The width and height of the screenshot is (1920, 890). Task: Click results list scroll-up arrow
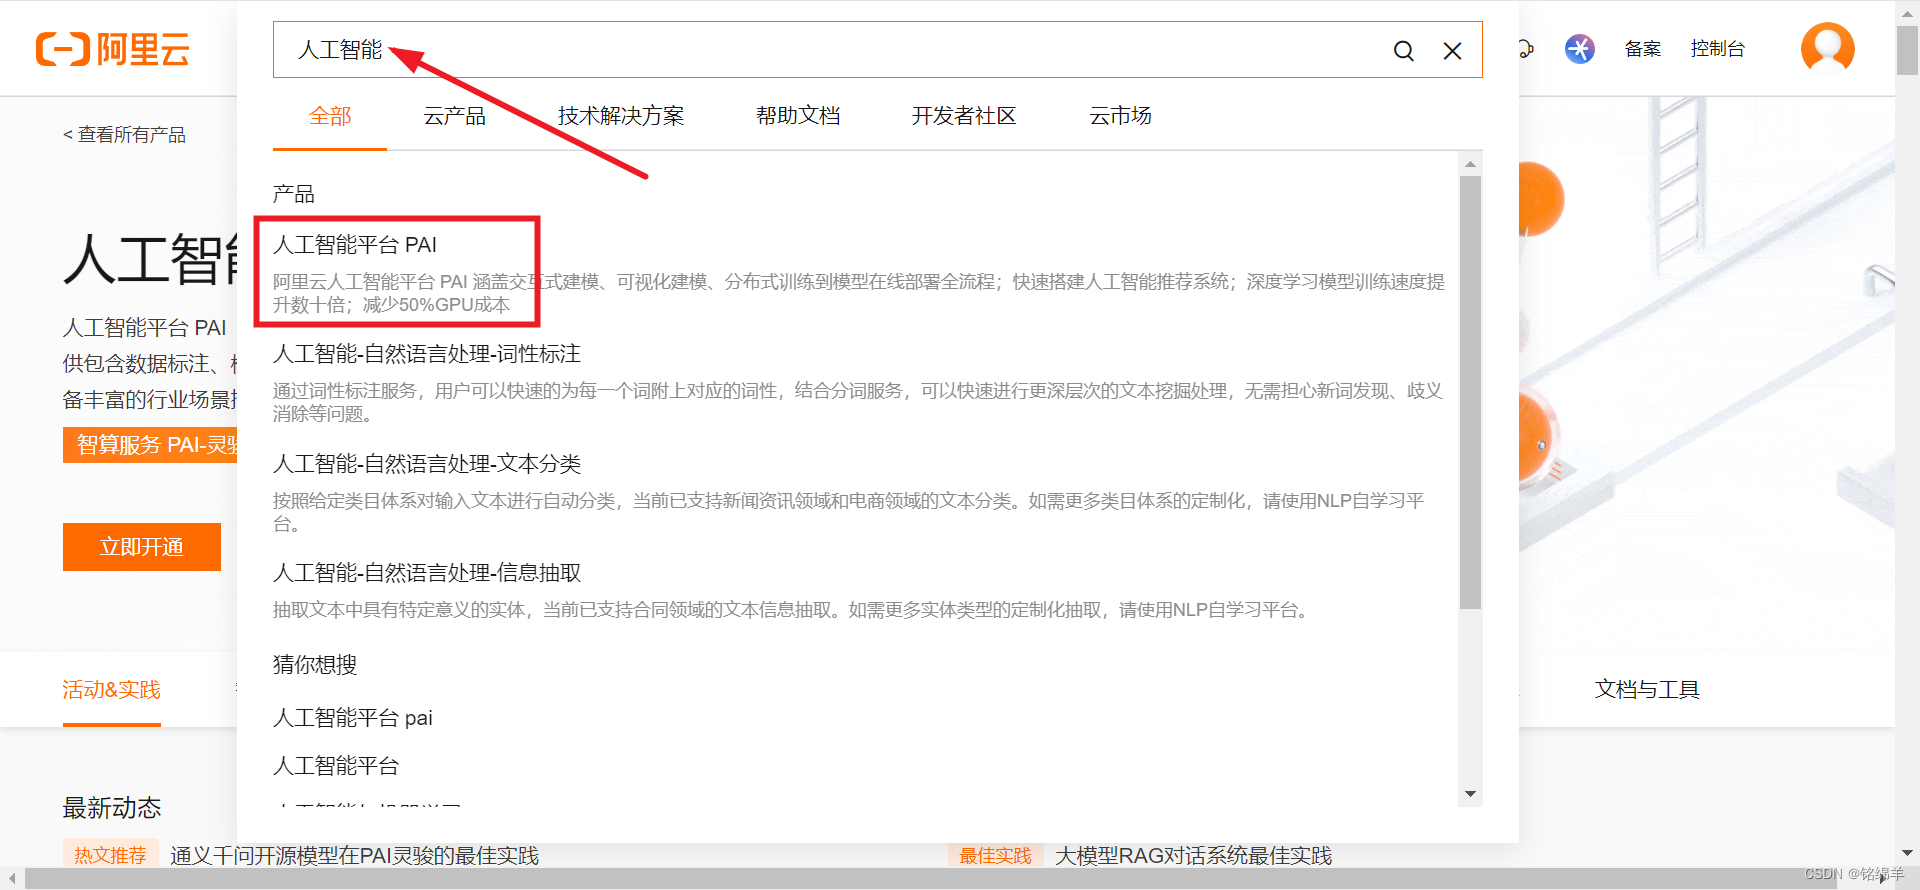1470,164
